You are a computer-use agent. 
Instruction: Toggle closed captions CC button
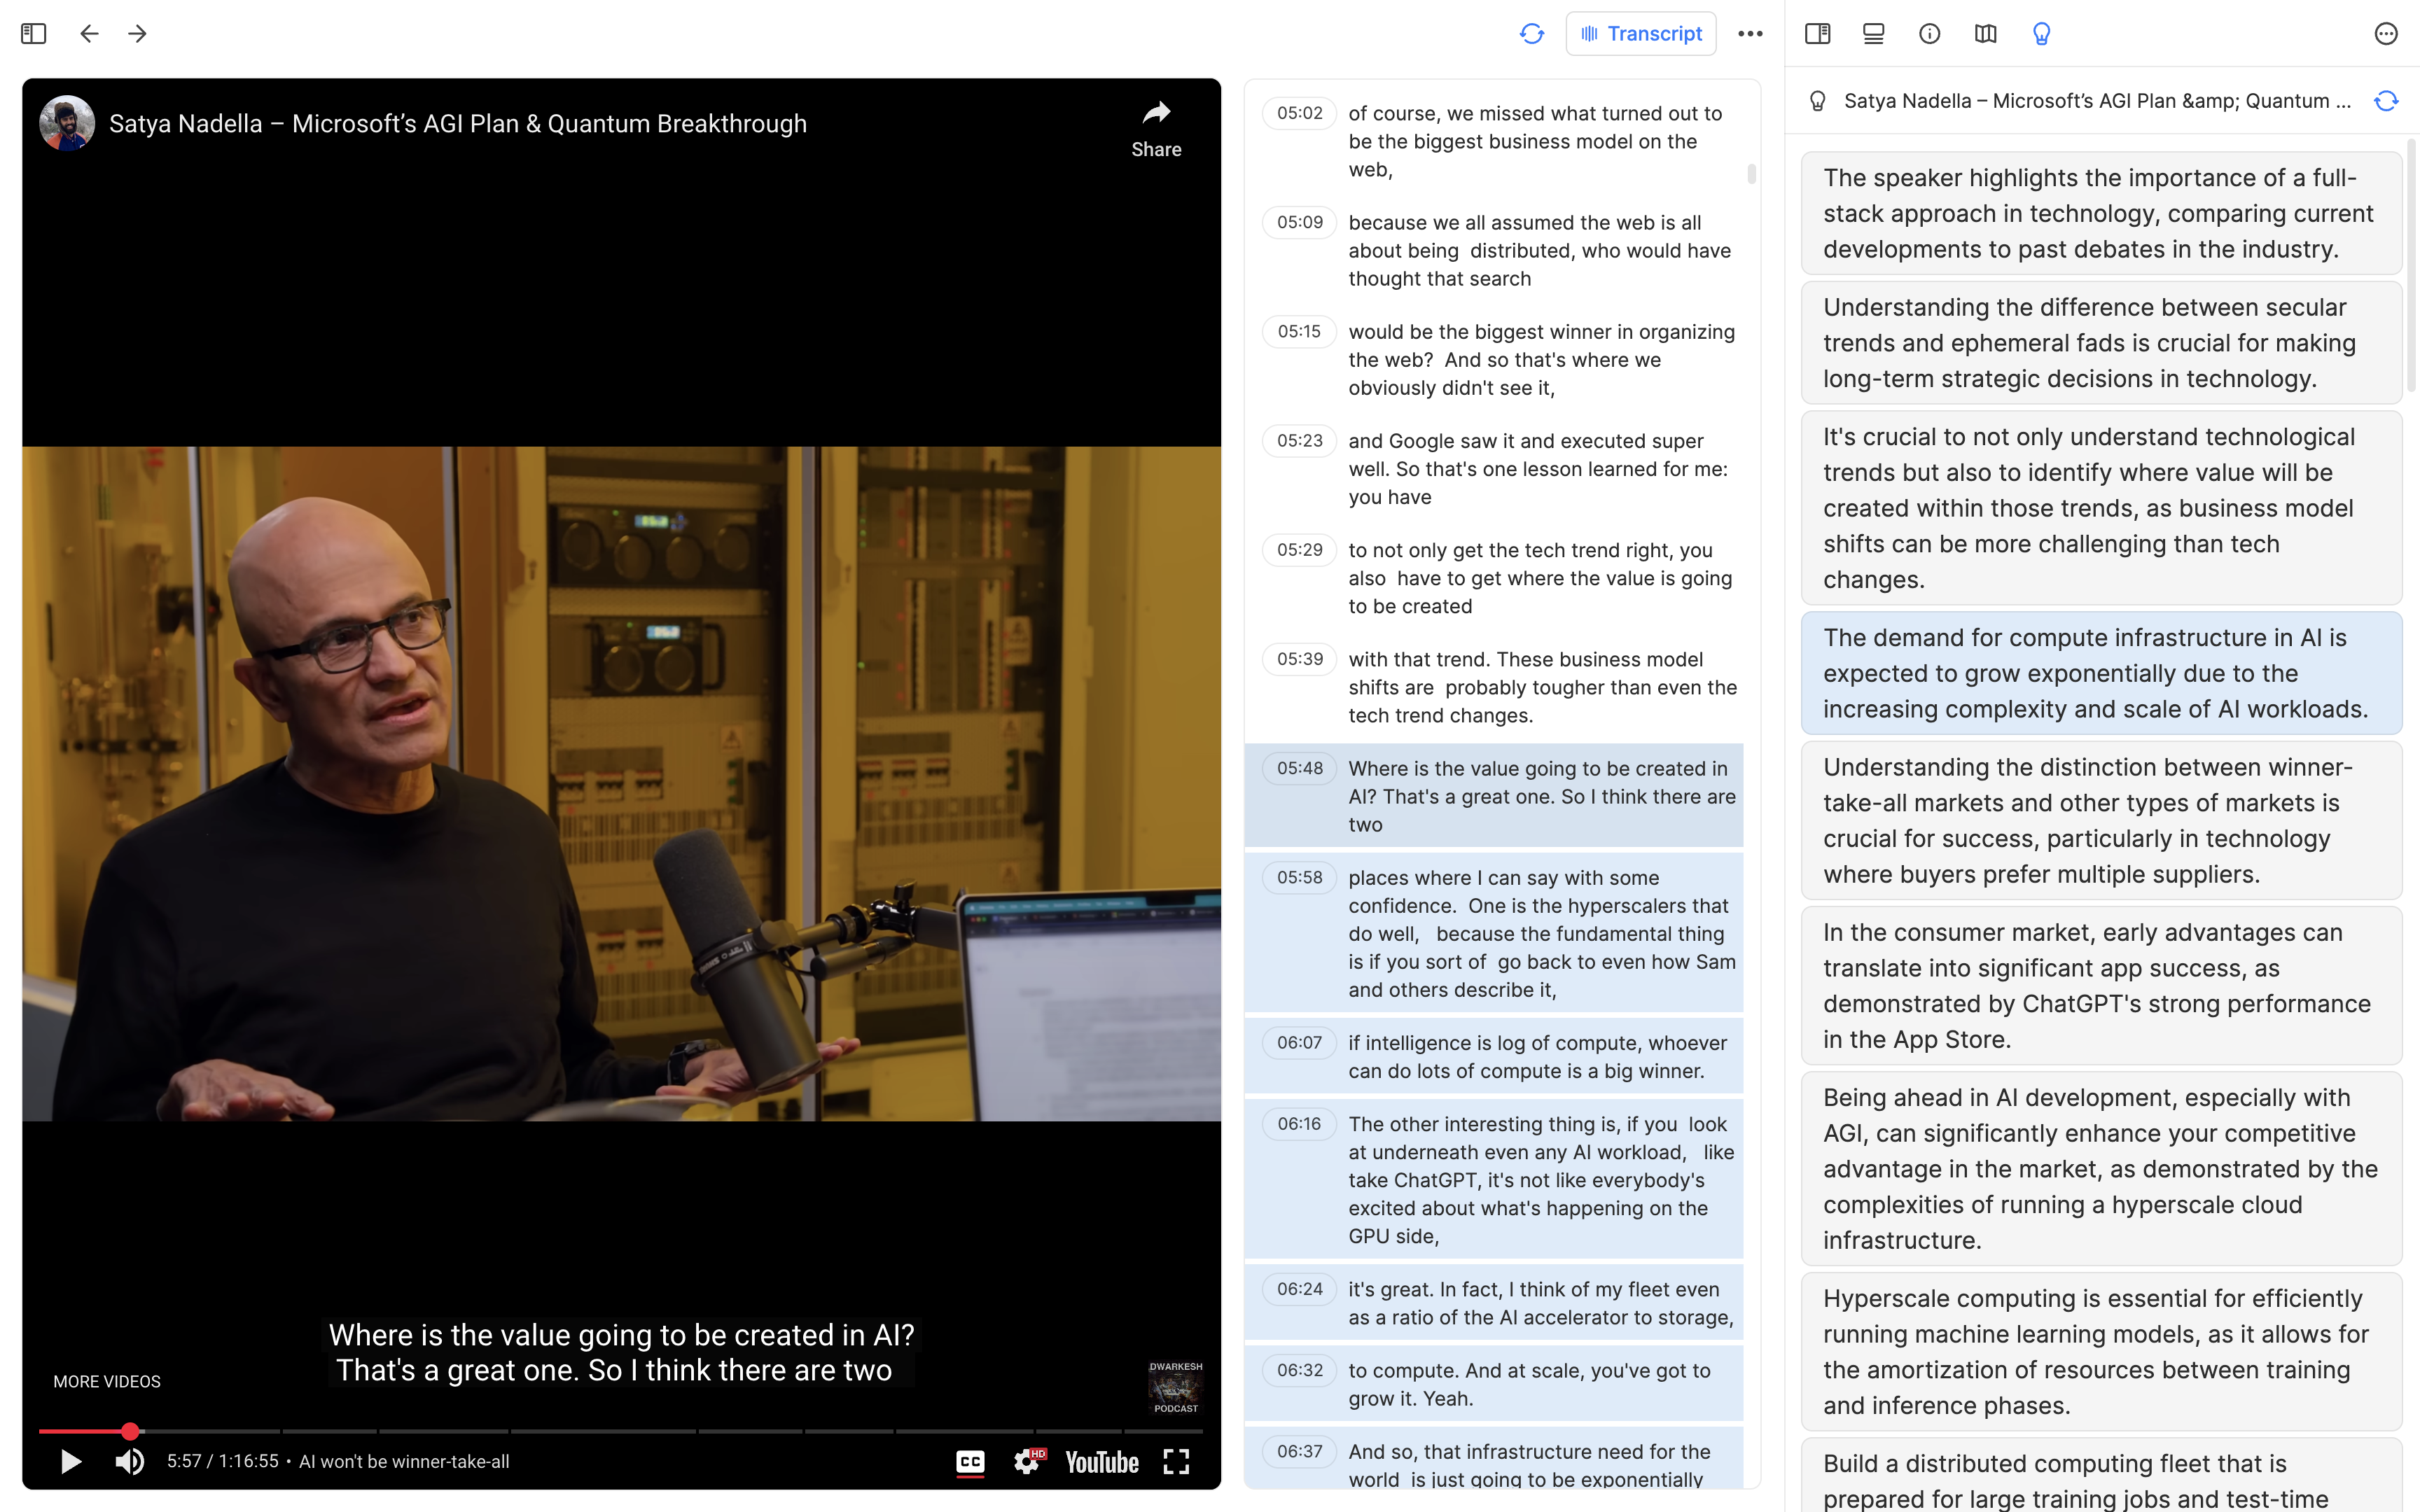970,1462
